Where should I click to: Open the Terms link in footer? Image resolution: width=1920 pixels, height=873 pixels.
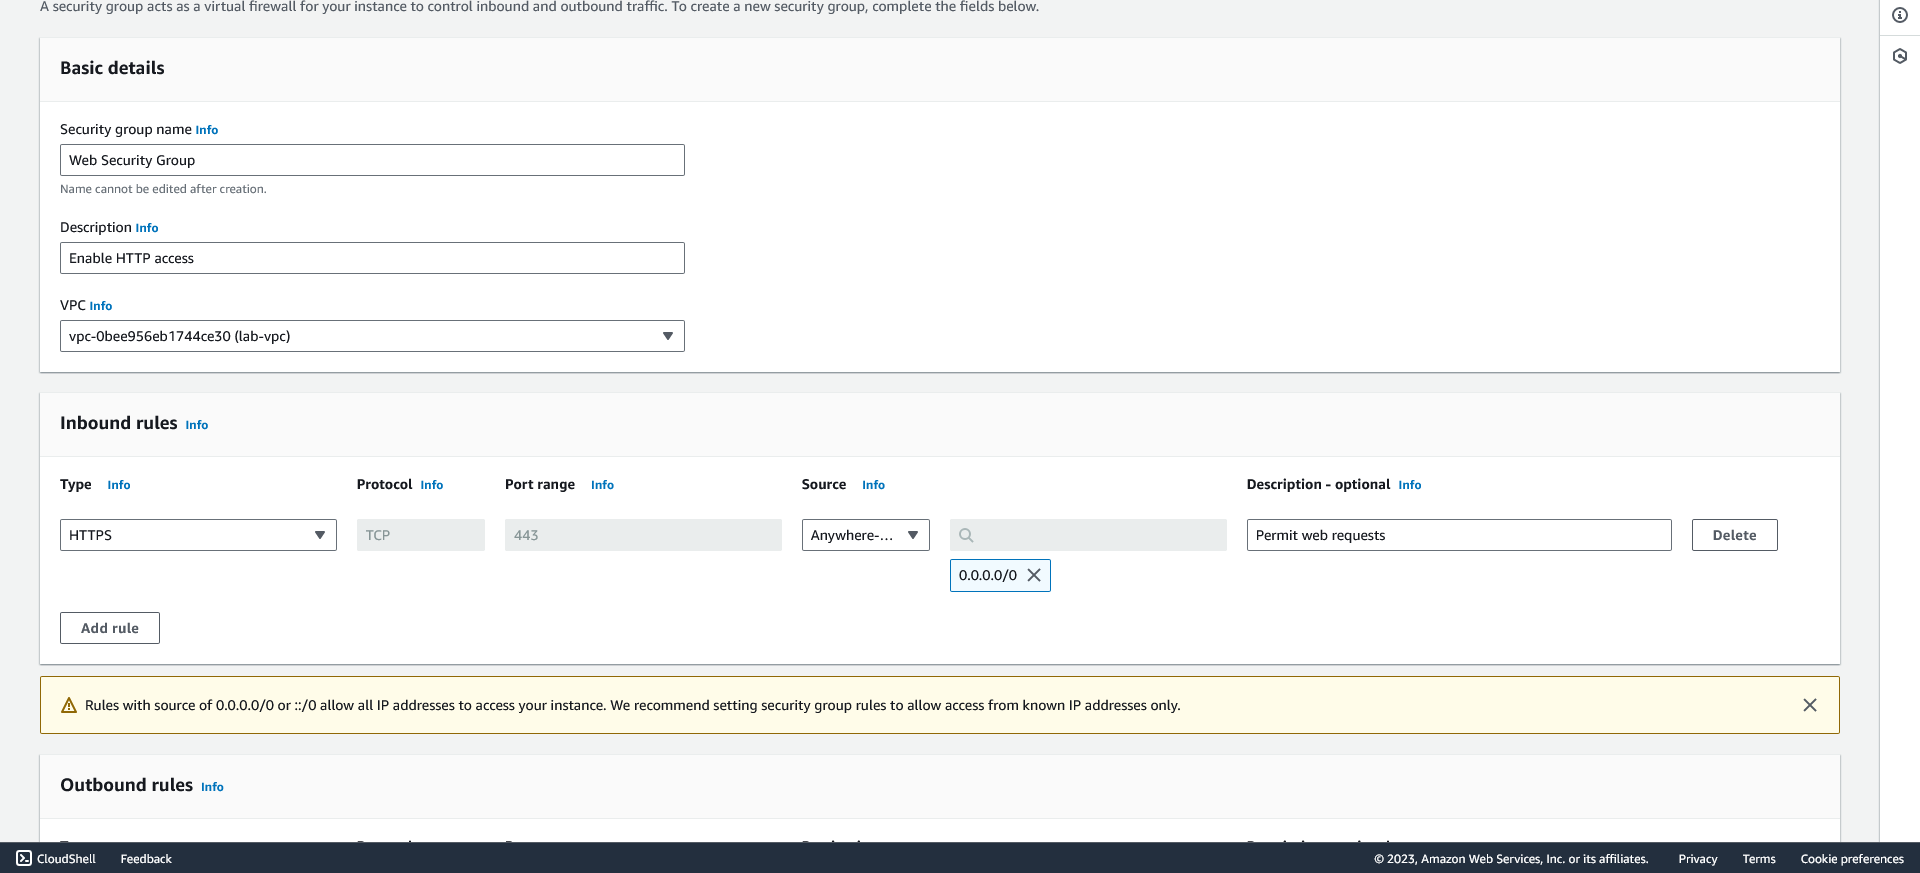(x=1759, y=859)
